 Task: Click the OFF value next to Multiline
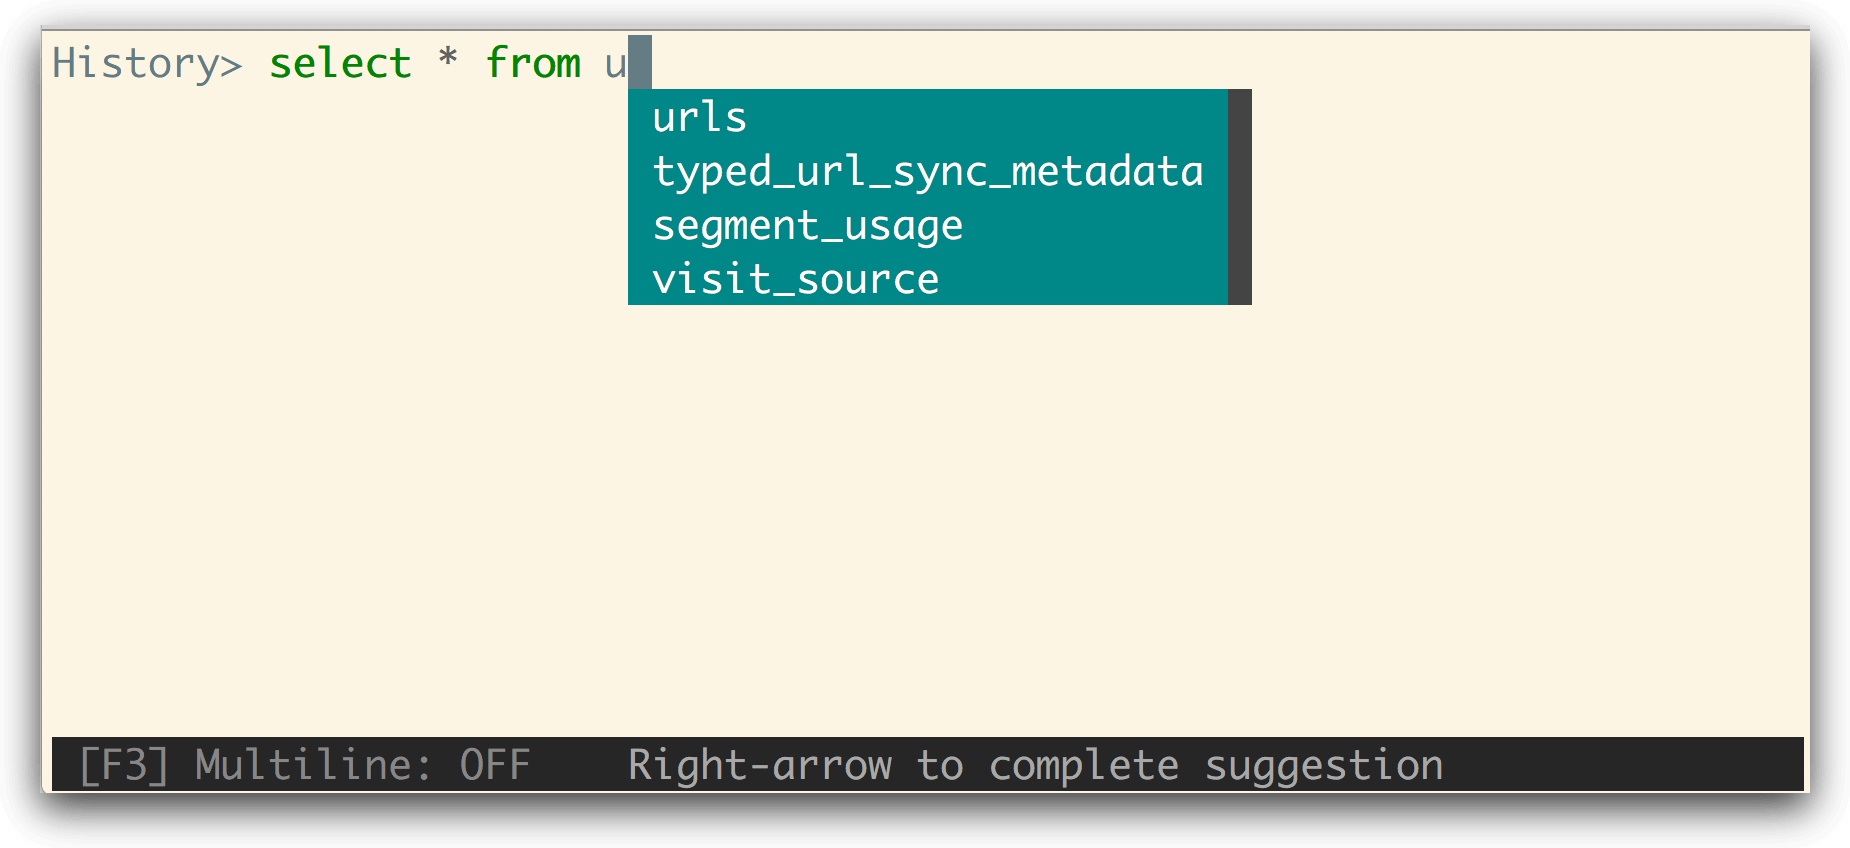[494, 766]
